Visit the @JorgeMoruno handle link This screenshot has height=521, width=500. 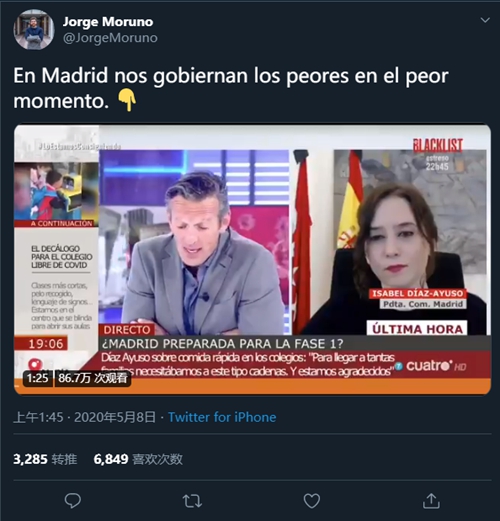pos(110,38)
